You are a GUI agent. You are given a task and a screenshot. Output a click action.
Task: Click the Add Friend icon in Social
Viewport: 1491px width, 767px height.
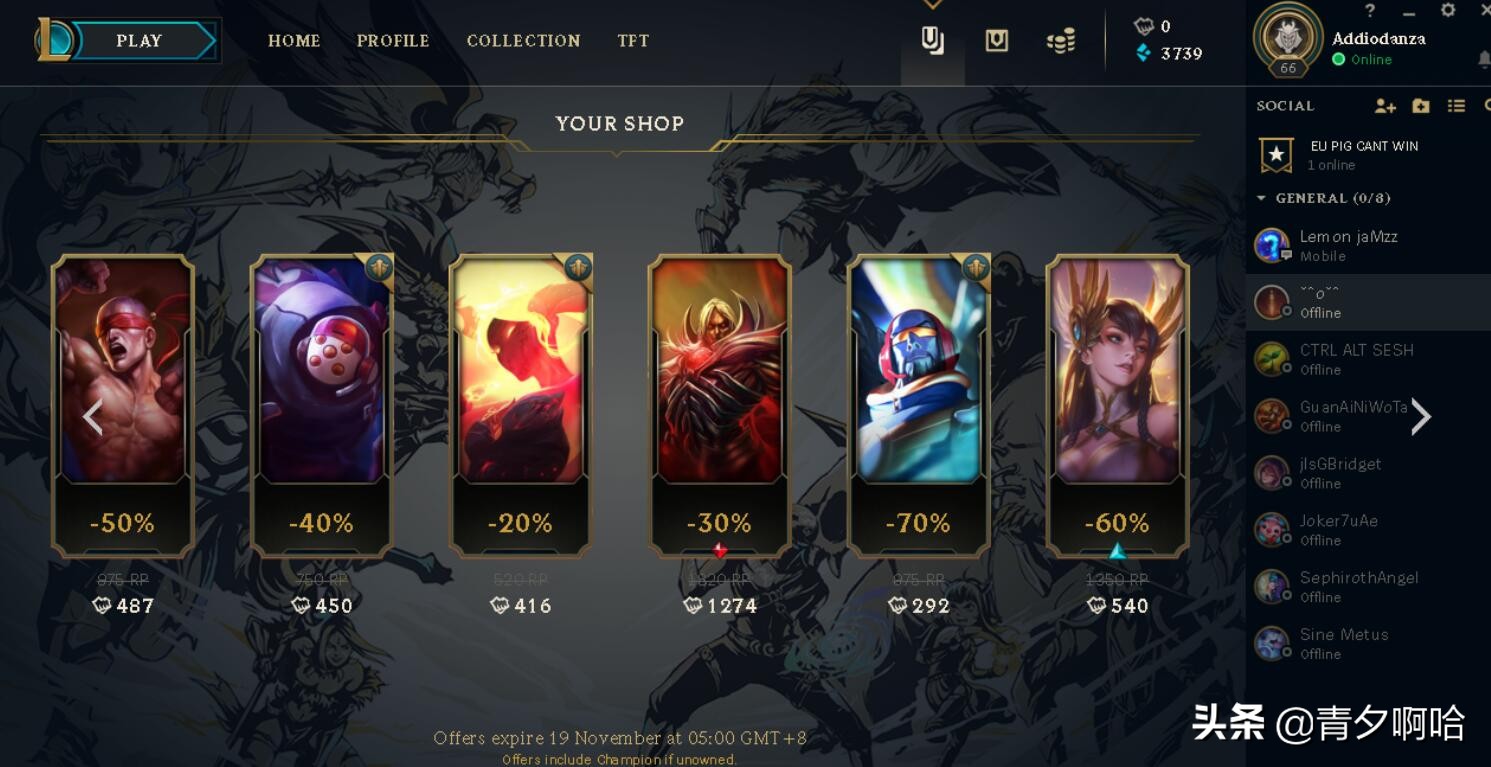[1385, 106]
